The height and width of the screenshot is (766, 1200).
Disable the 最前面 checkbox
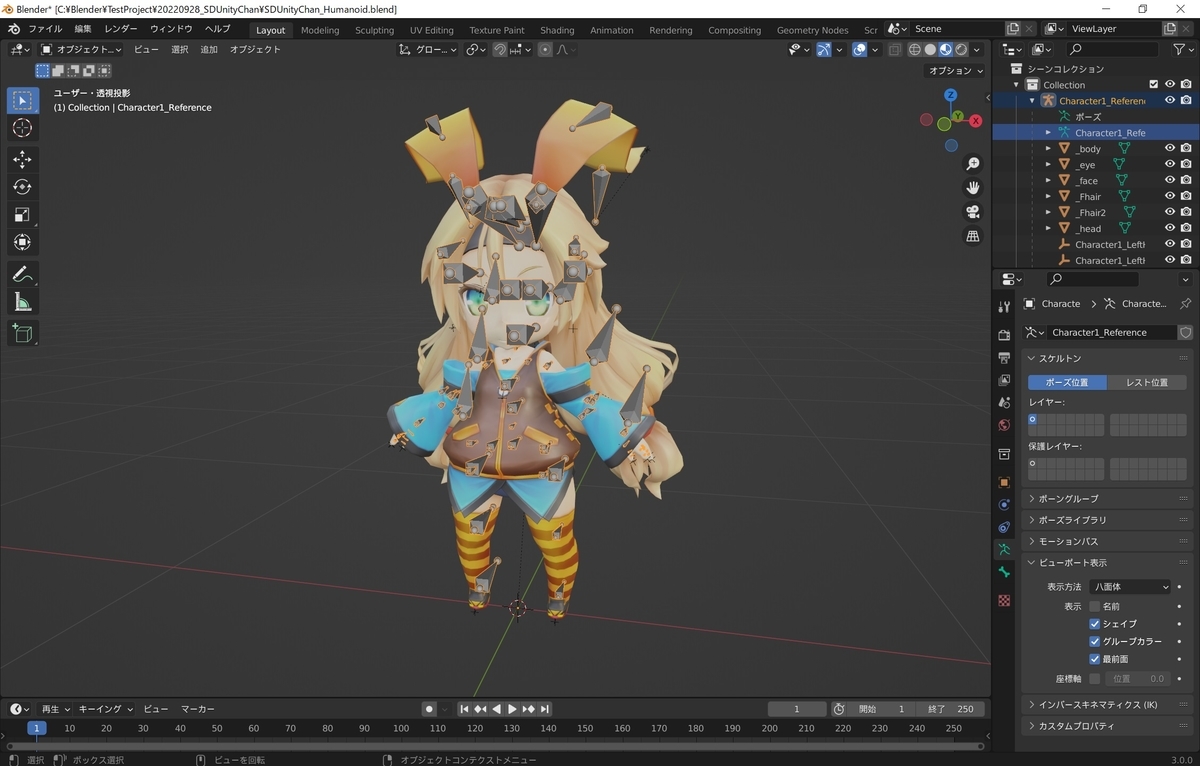pos(1094,660)
